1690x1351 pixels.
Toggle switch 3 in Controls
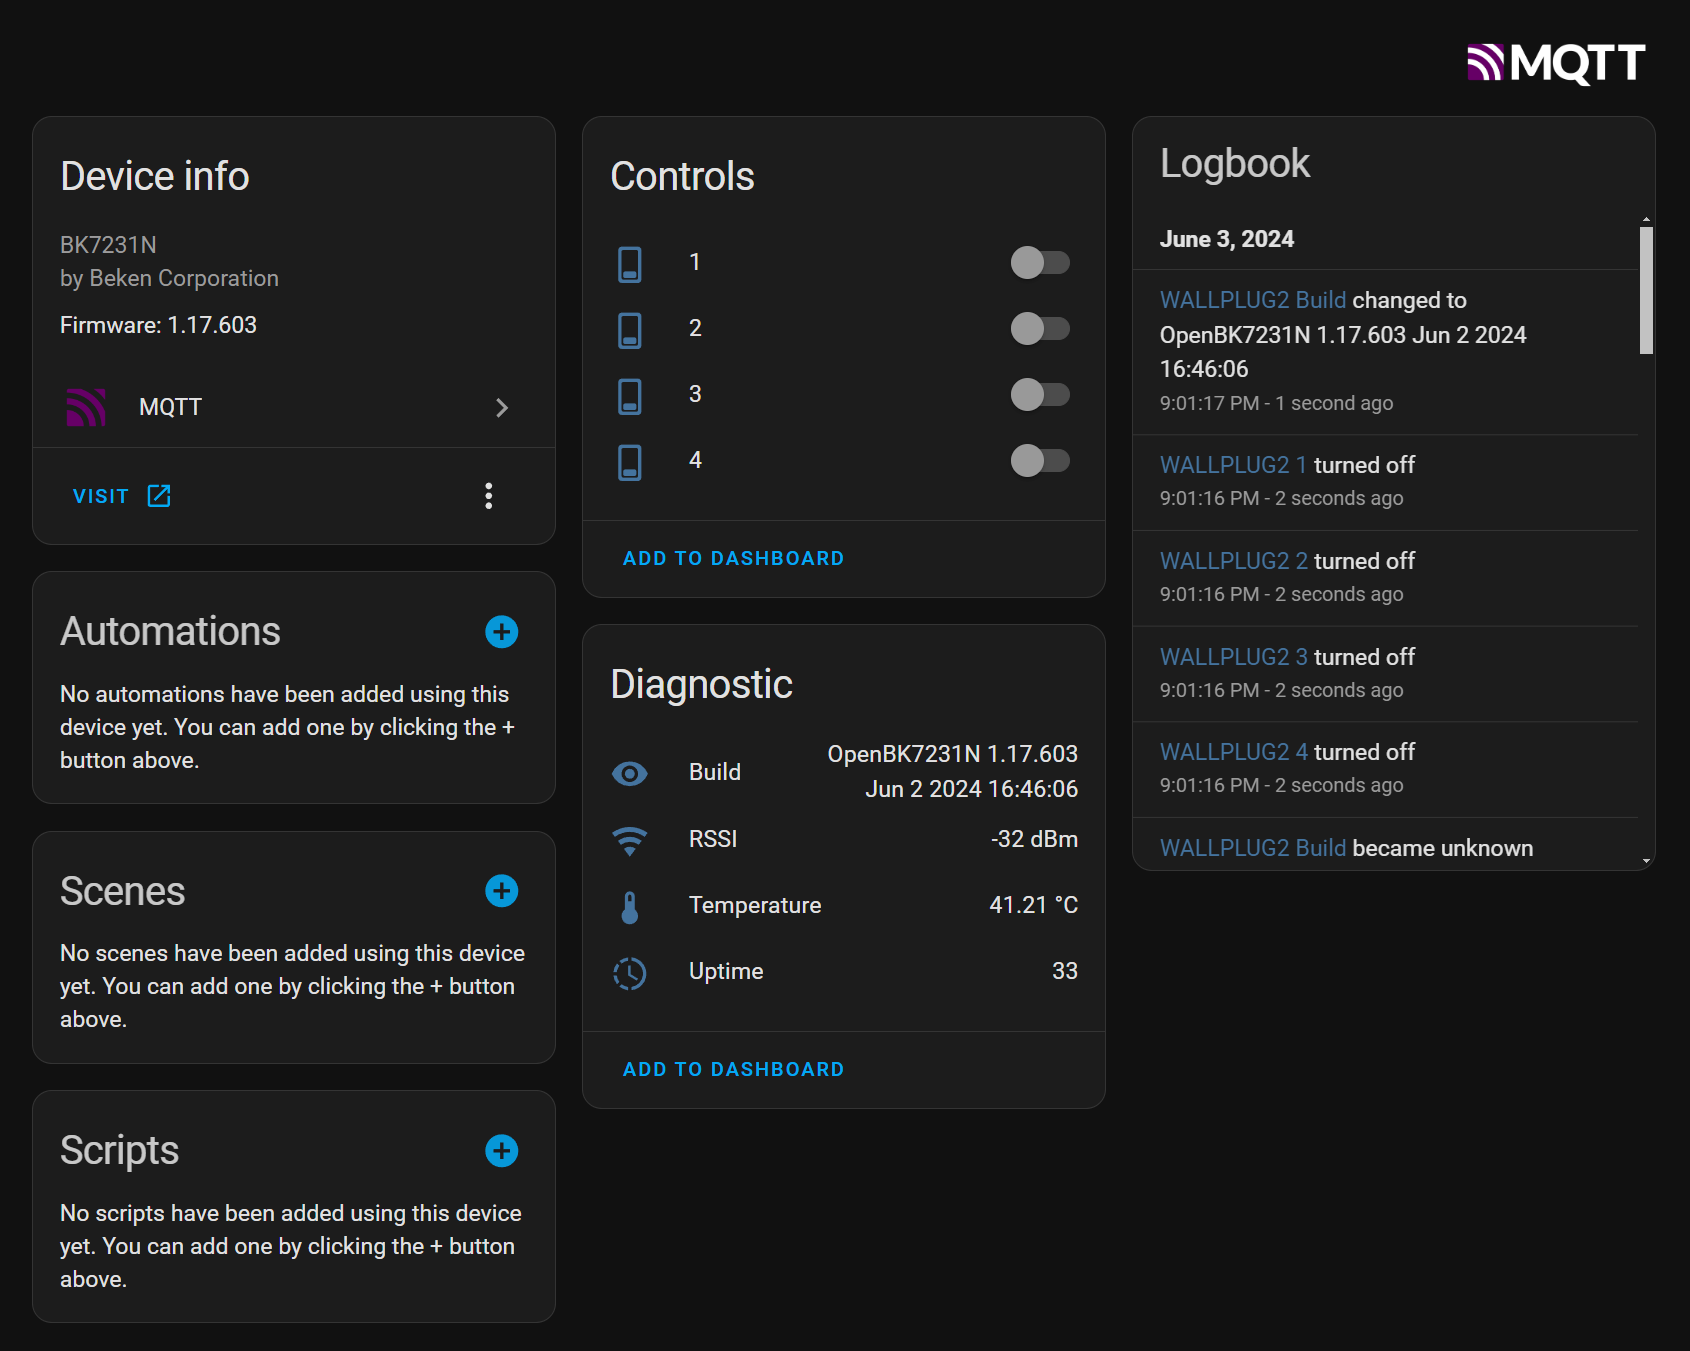tap(1040, 394)
